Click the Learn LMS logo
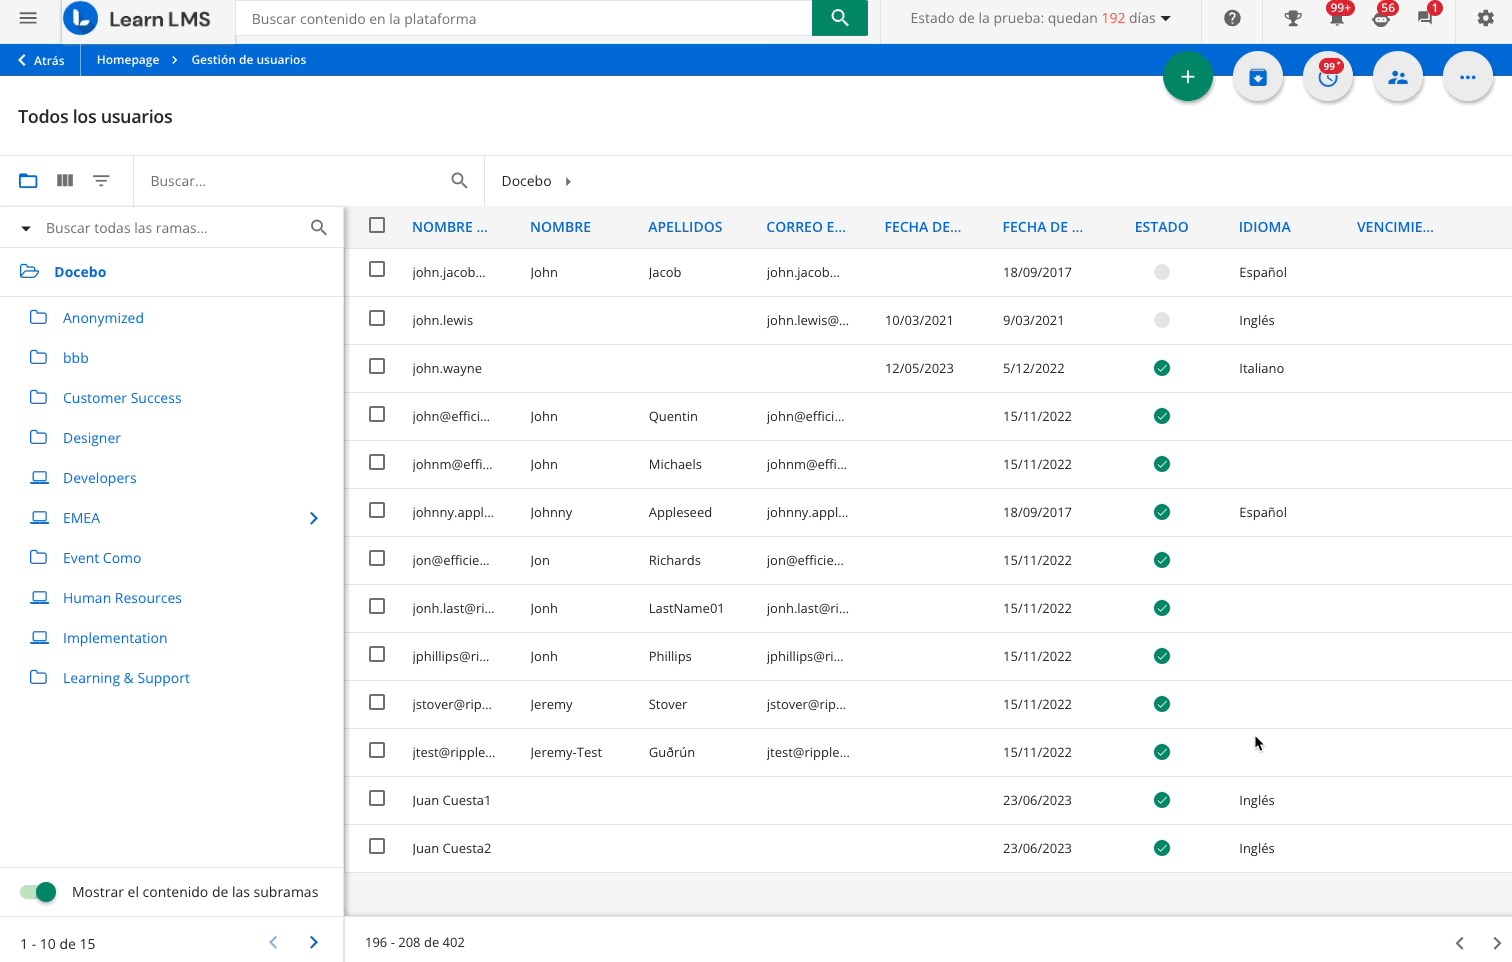The height and width of the screenshot is (962, 1512). pyautogui.click(x=137, y=19)
